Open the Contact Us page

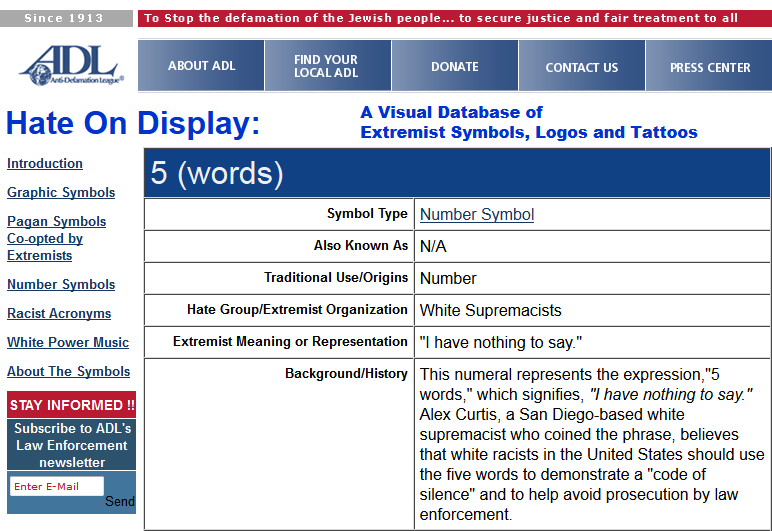click(x=581, y=67)
